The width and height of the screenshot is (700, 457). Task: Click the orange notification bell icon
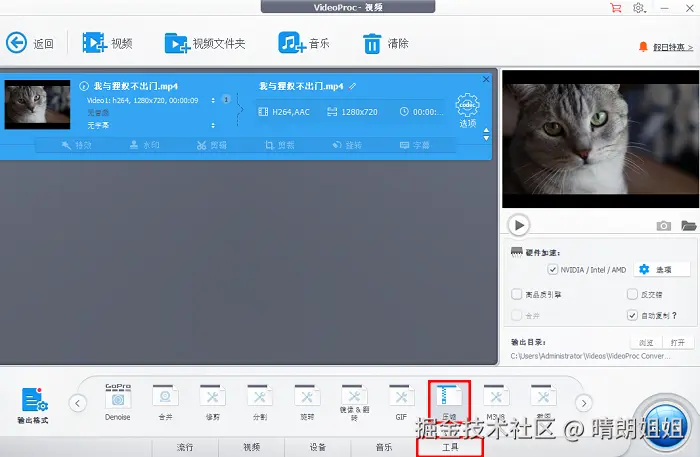click(x=643, y=46)
